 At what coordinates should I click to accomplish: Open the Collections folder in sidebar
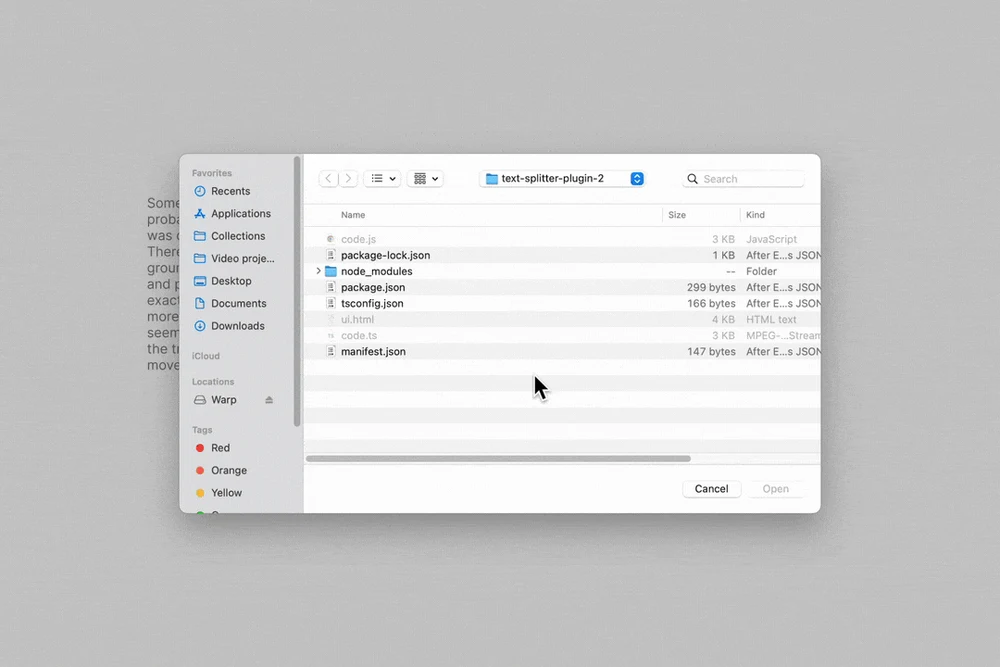238,236
